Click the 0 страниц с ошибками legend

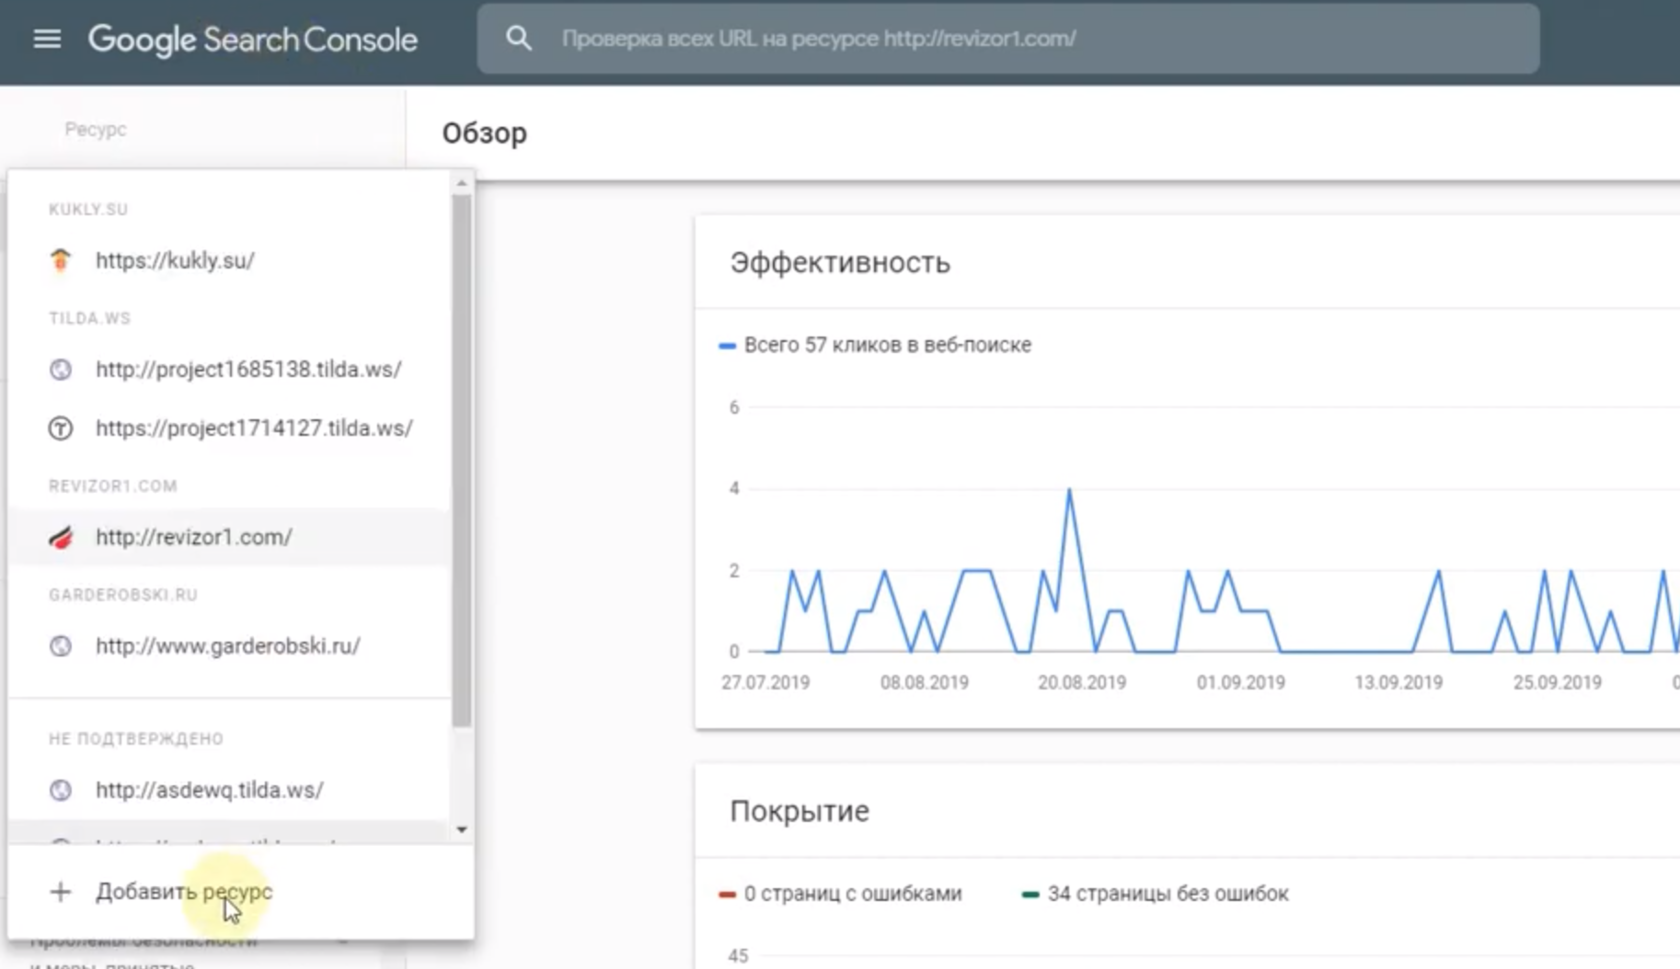(841, 893)
